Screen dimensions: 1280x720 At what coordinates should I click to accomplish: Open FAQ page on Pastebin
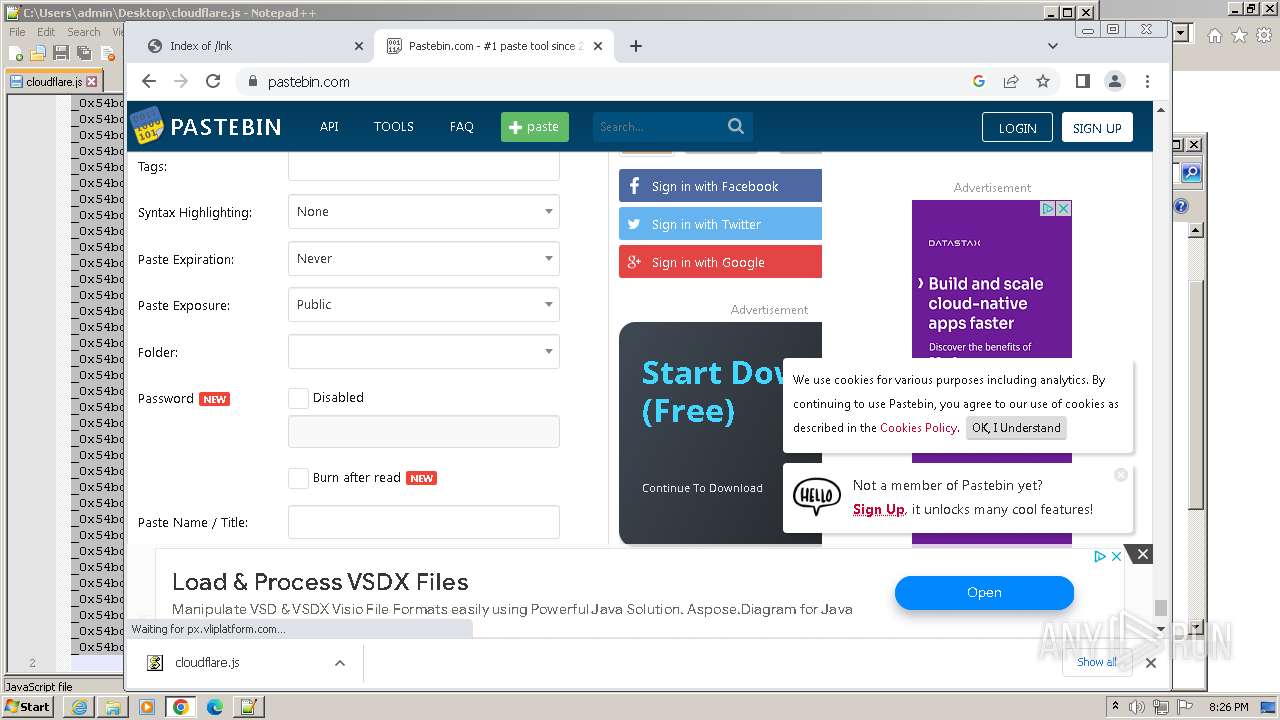(462, 127)
